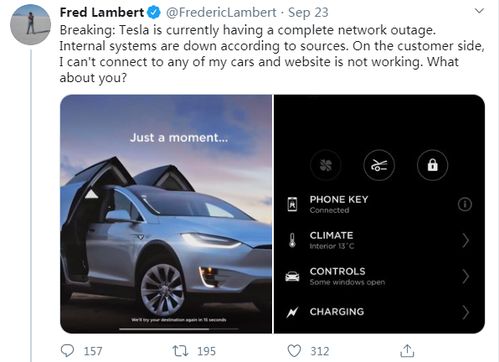Tap the frunk open car icon
499x362 pixels.
[x=379, y=165]
